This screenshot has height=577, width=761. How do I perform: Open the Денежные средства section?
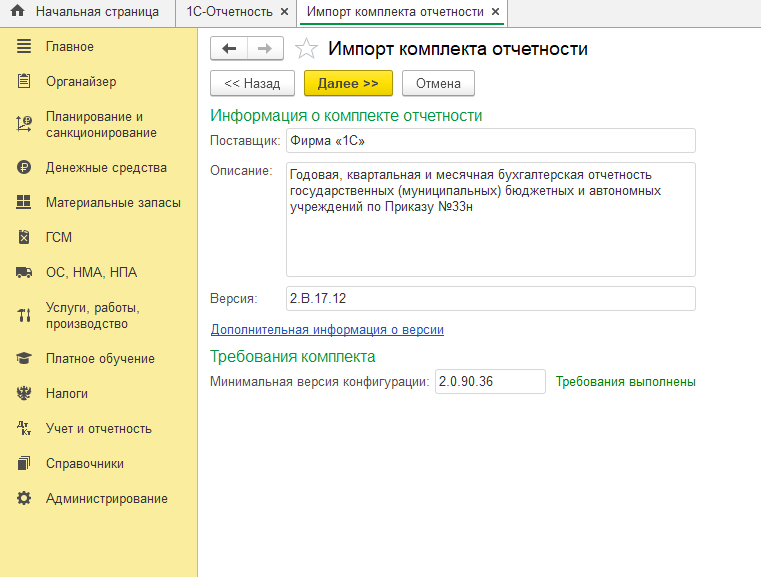coord(106,167)
